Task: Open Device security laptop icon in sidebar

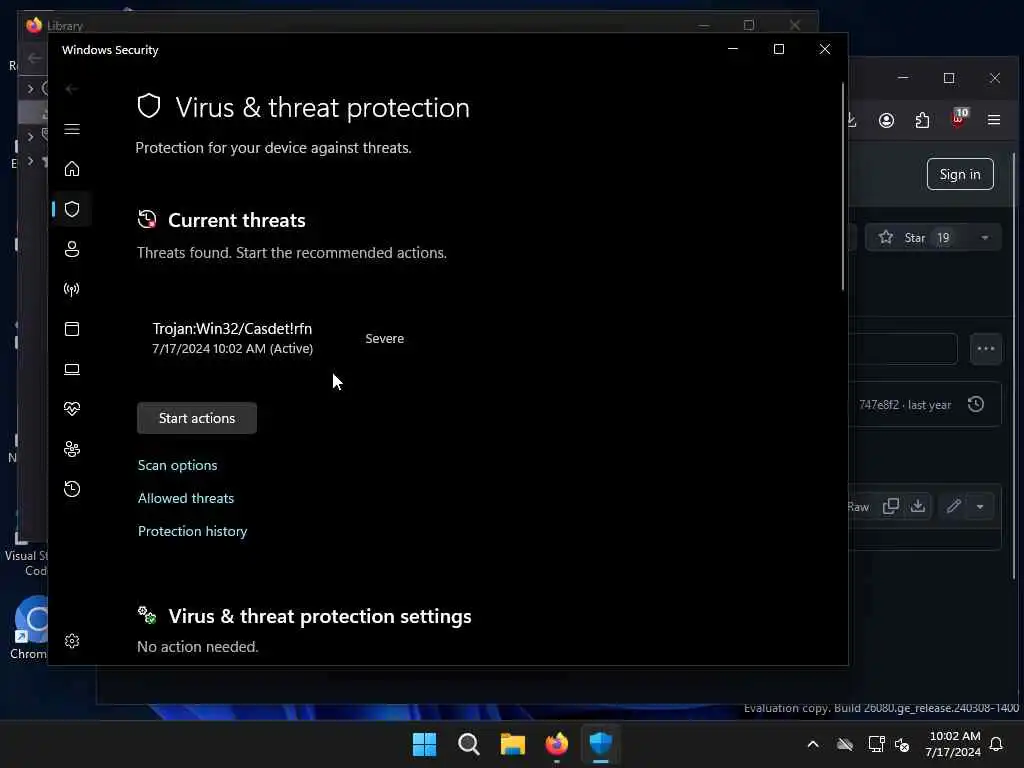Action: [x=72, y=369]
